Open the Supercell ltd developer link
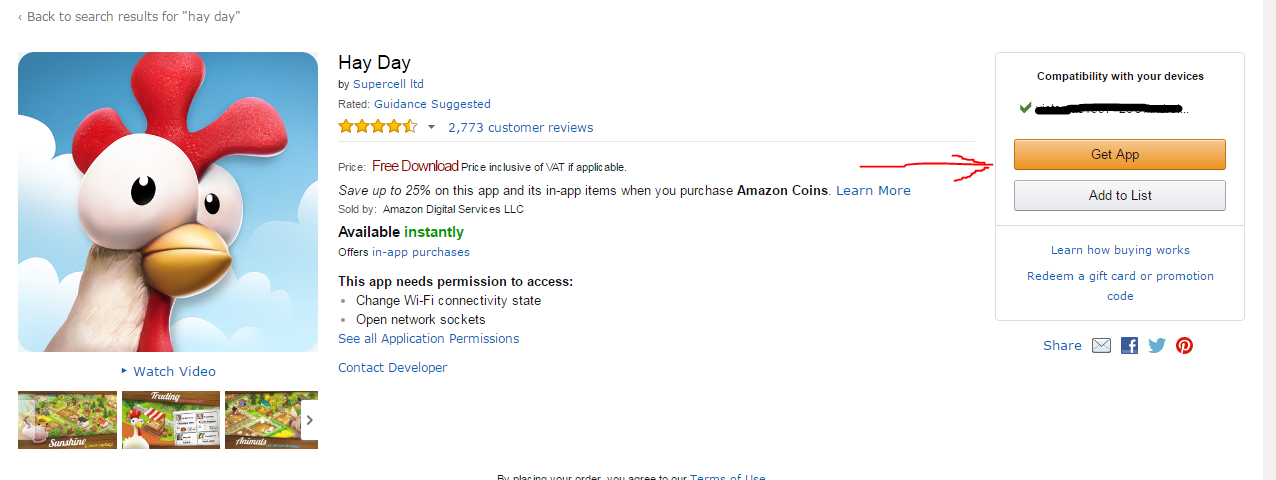This screenshot has height=480, width=1276. [x=388, y=84]
